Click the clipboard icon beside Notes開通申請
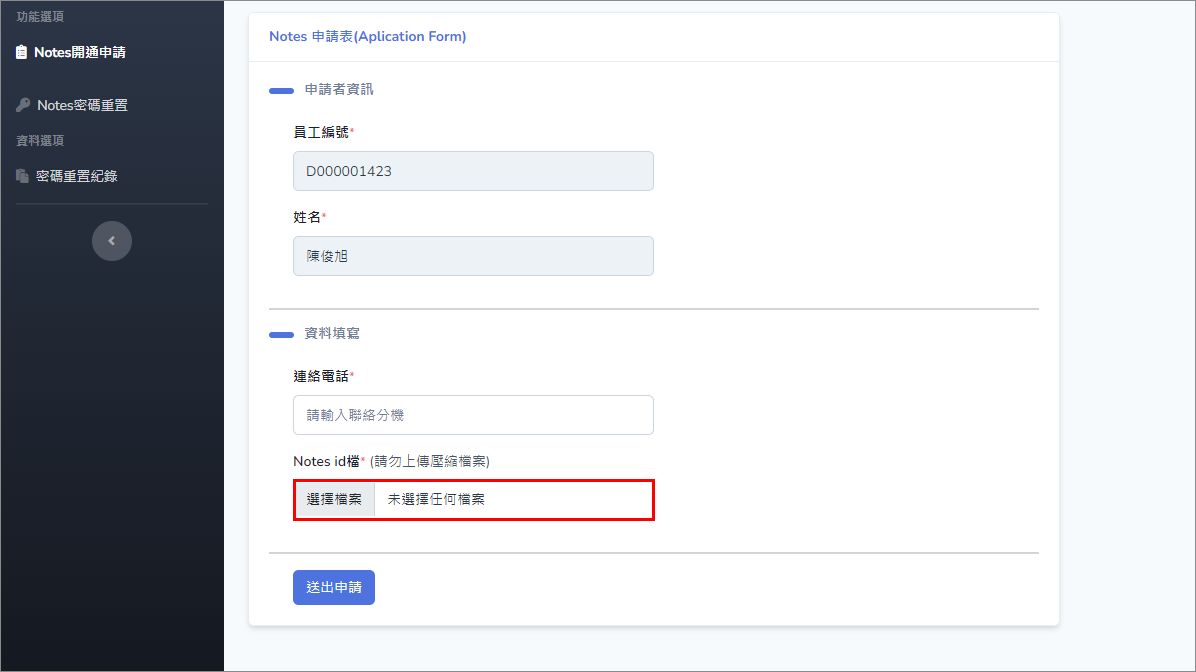The height and width of the screenshot is (672, 1196). click(22, 52)
